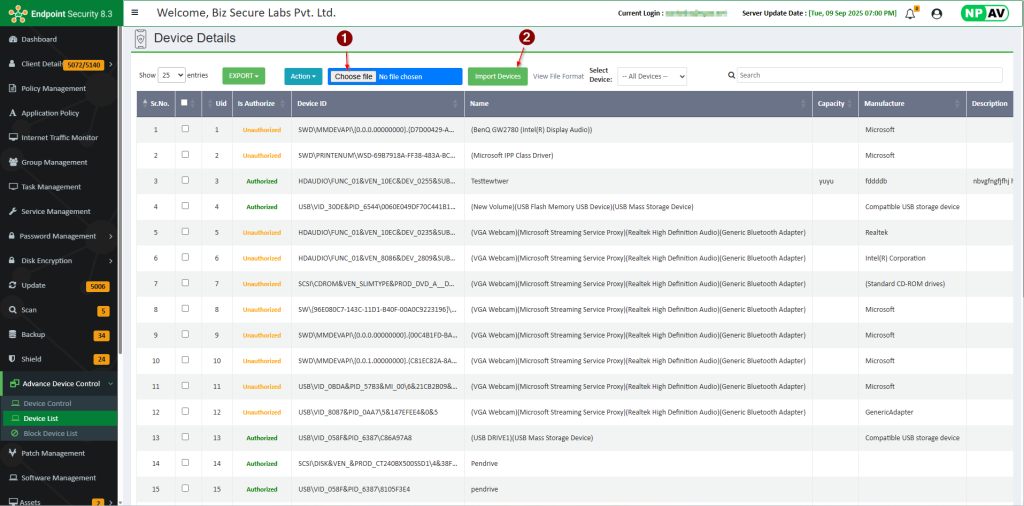This screenshot has height=506, width=1024.
Task: Click Choose file to browse
Action: (354, 76)
